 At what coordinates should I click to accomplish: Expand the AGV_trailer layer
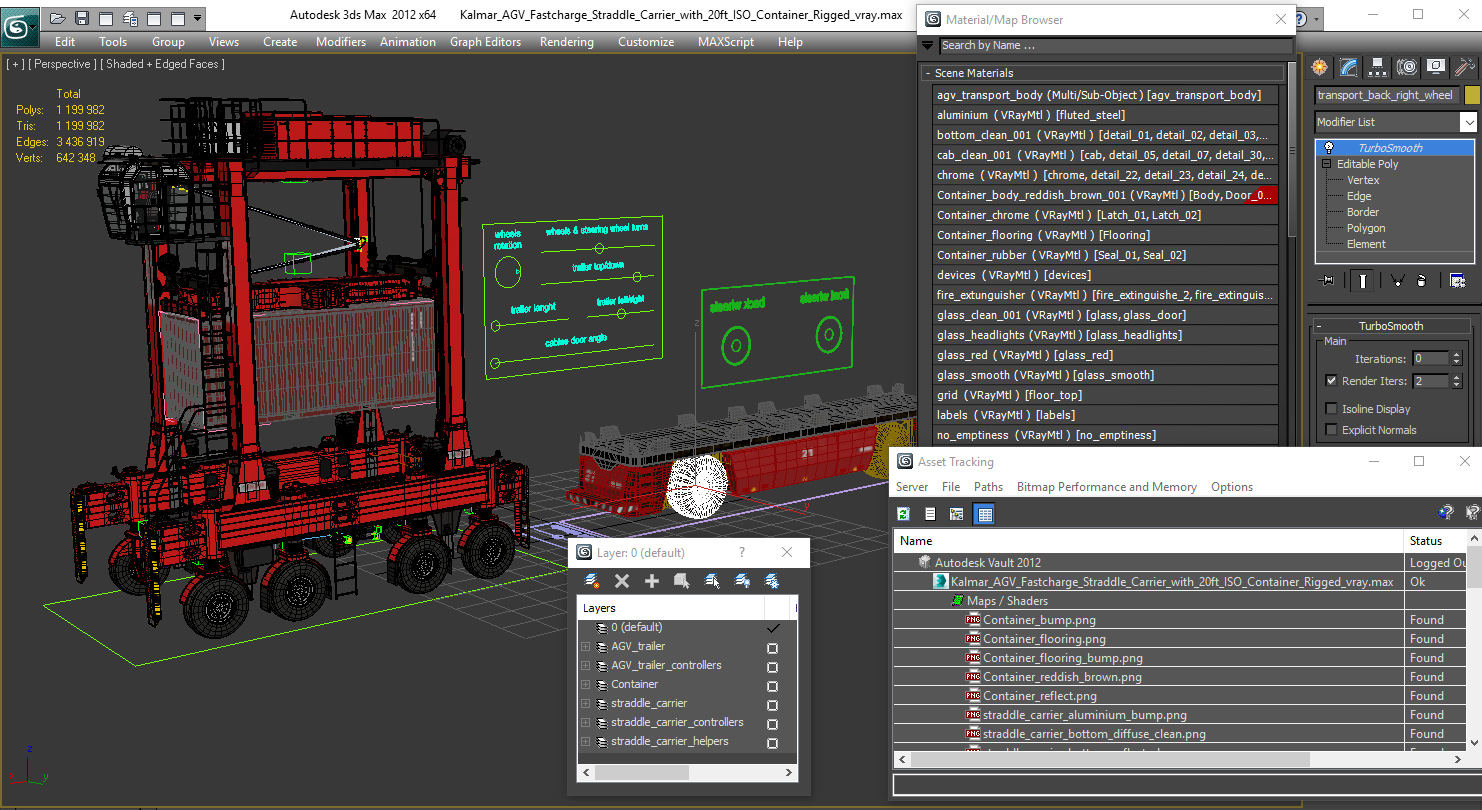pos(585,647)
